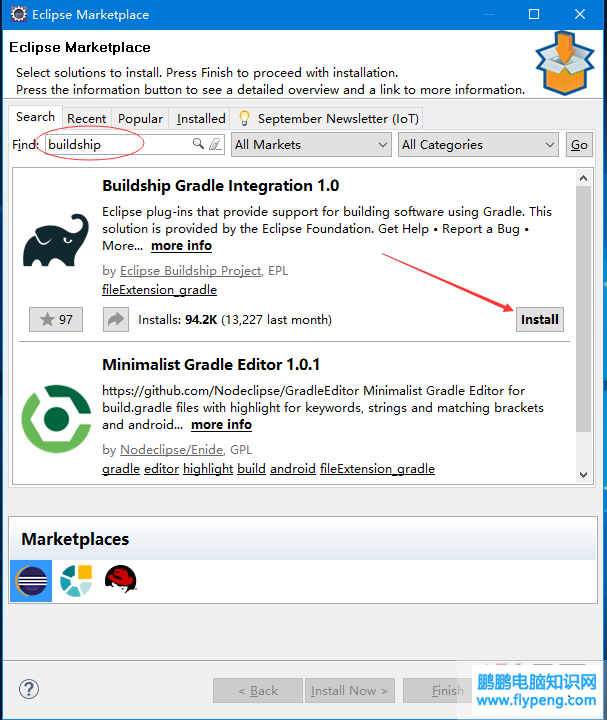Switch to the Recent tab
607x720 pixels.
tap(86, 118)
